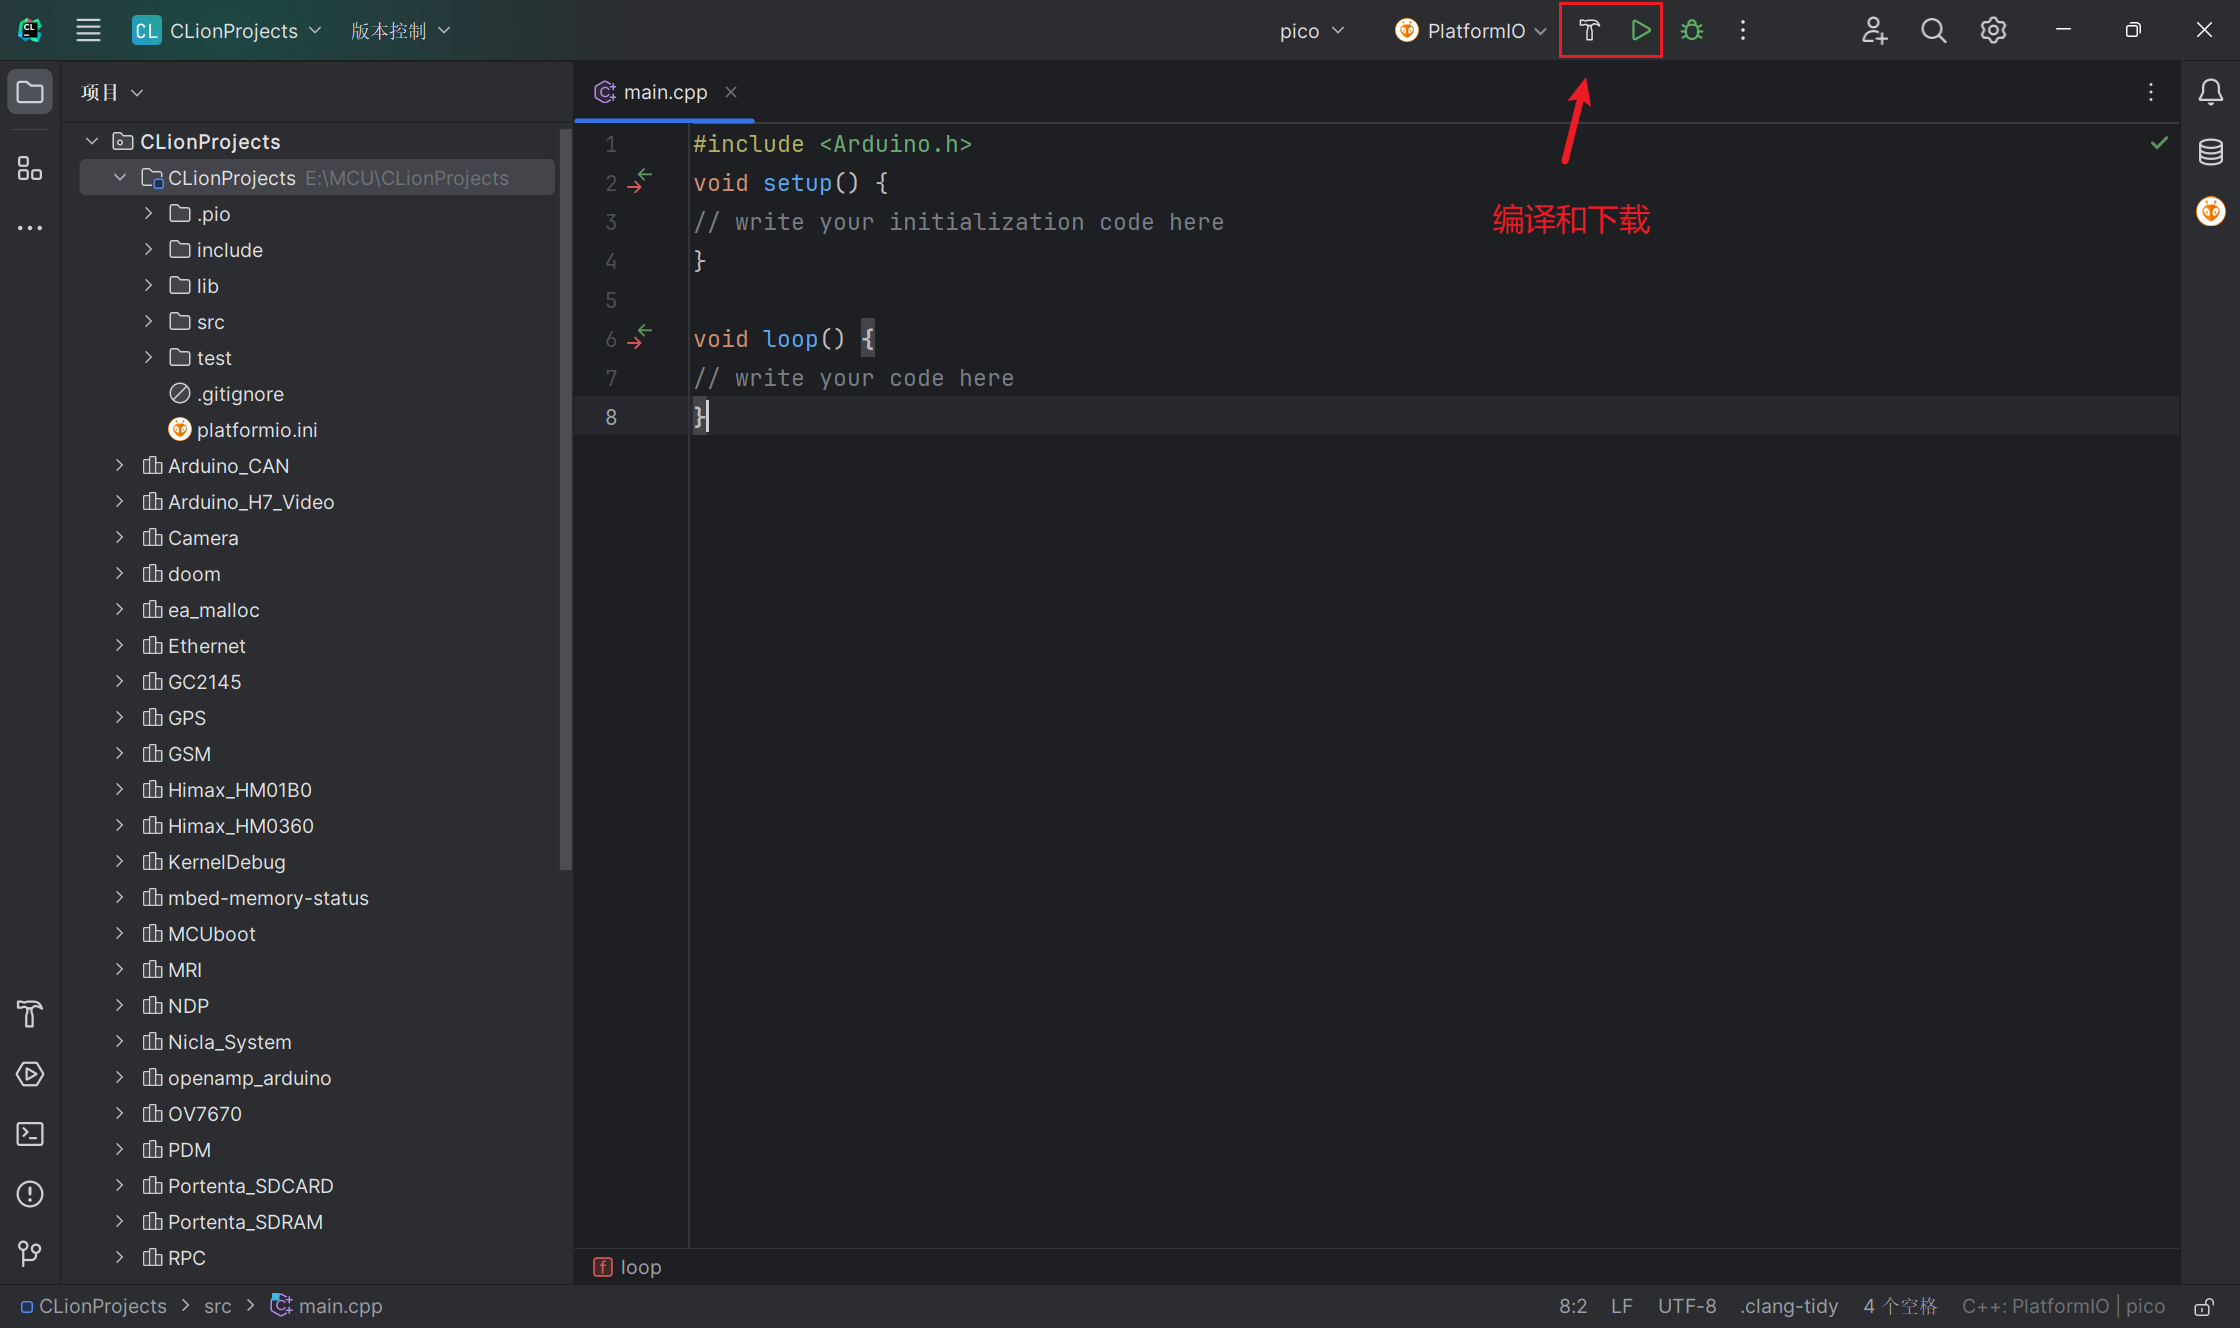Open PlatformIO run configuration dropdown

coord(1471,30)
